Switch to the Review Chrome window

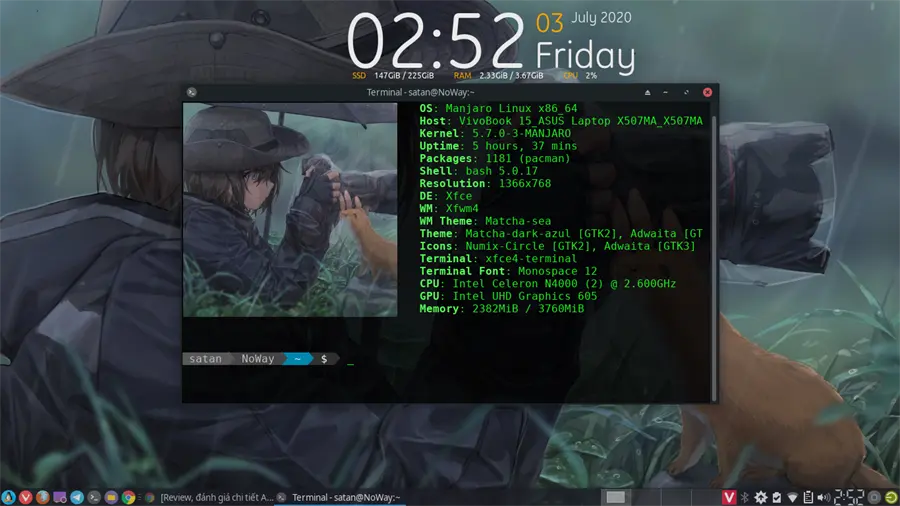click(x=209, y=497)
